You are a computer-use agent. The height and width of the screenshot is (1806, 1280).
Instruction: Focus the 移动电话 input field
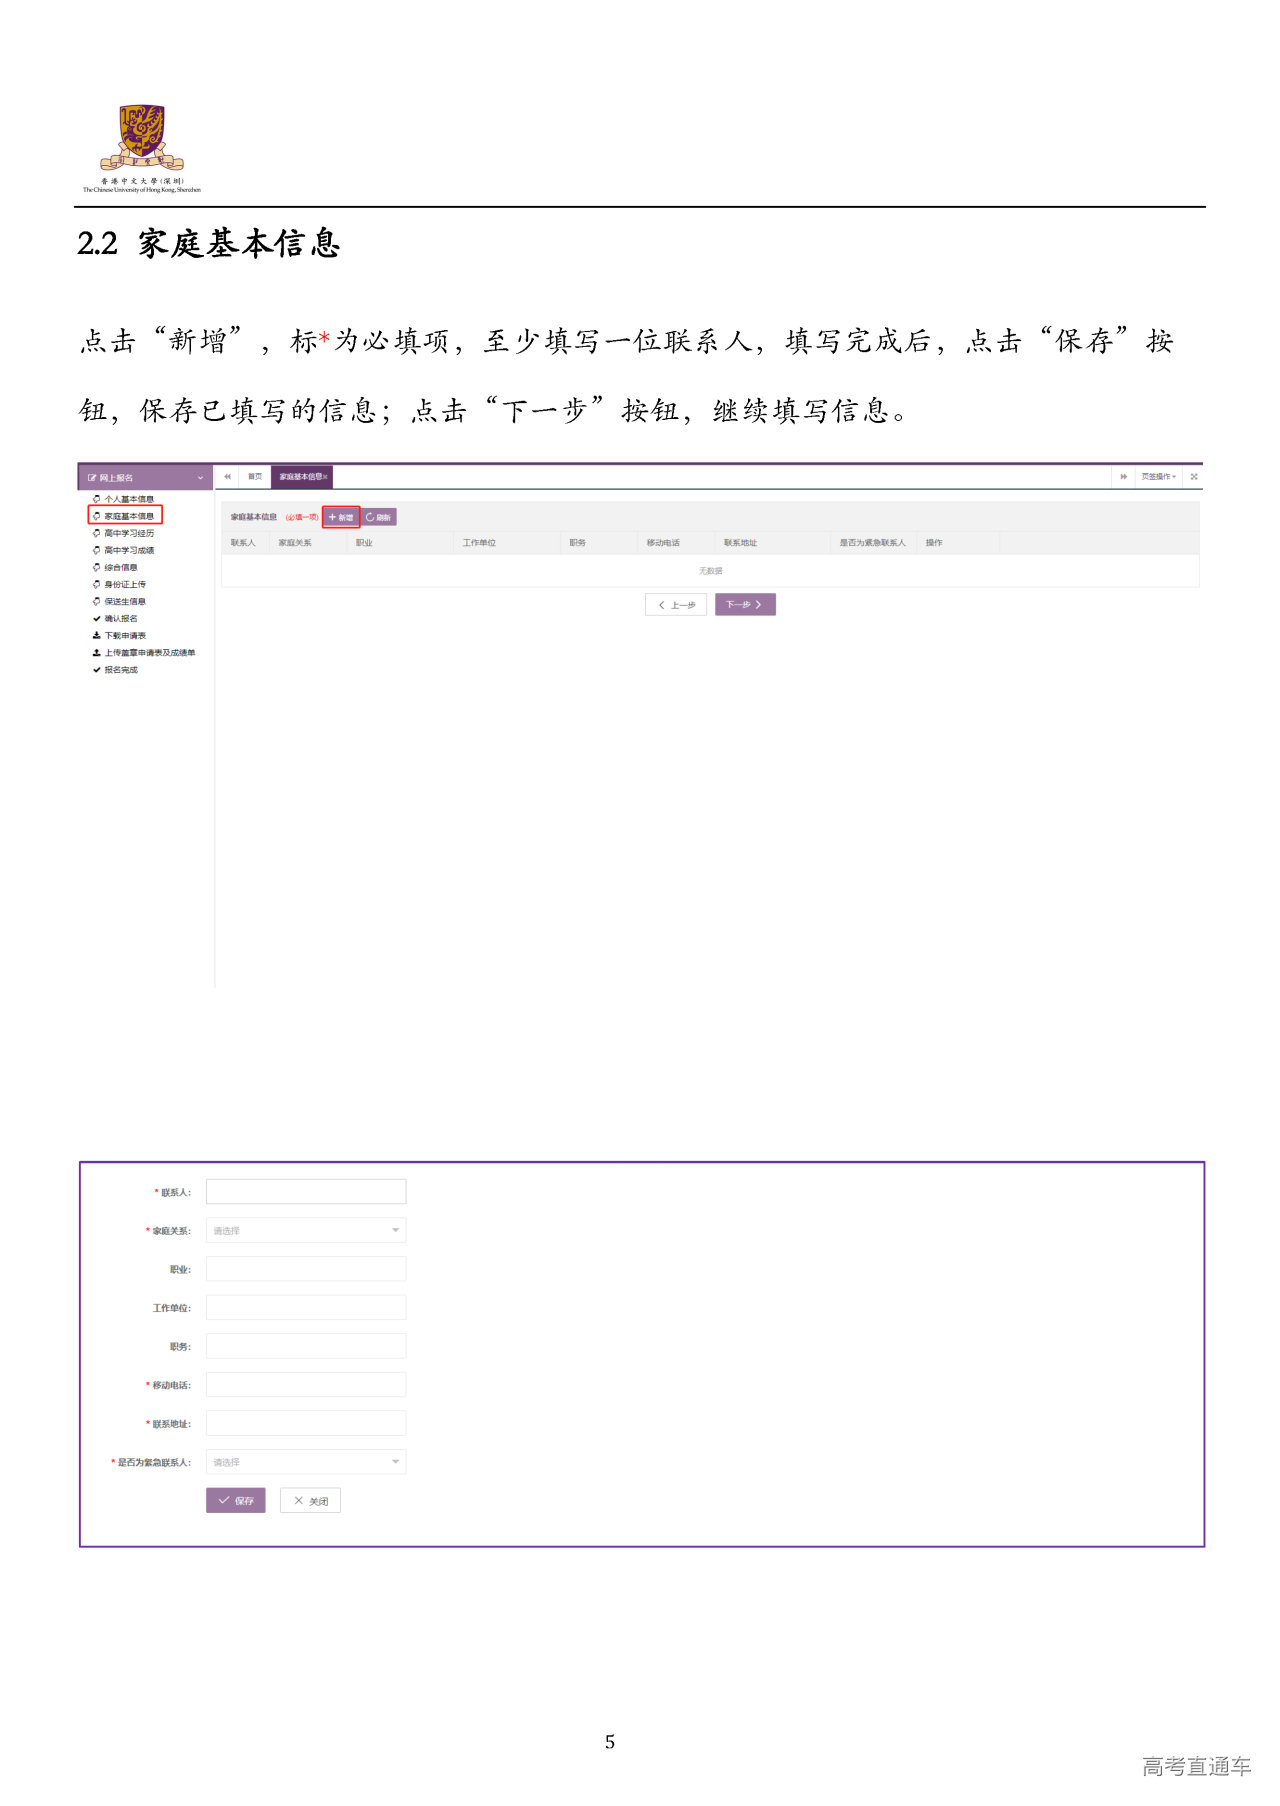point(306,1385)
